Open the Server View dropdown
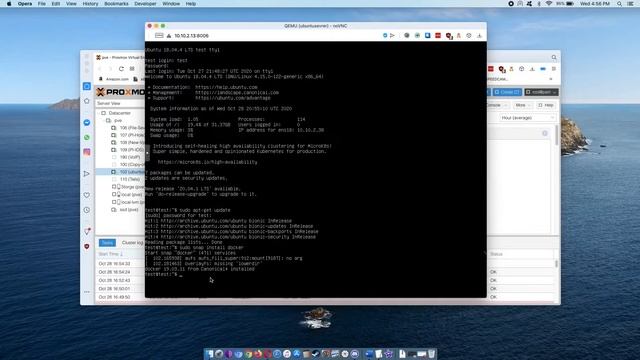 point(120,104)
